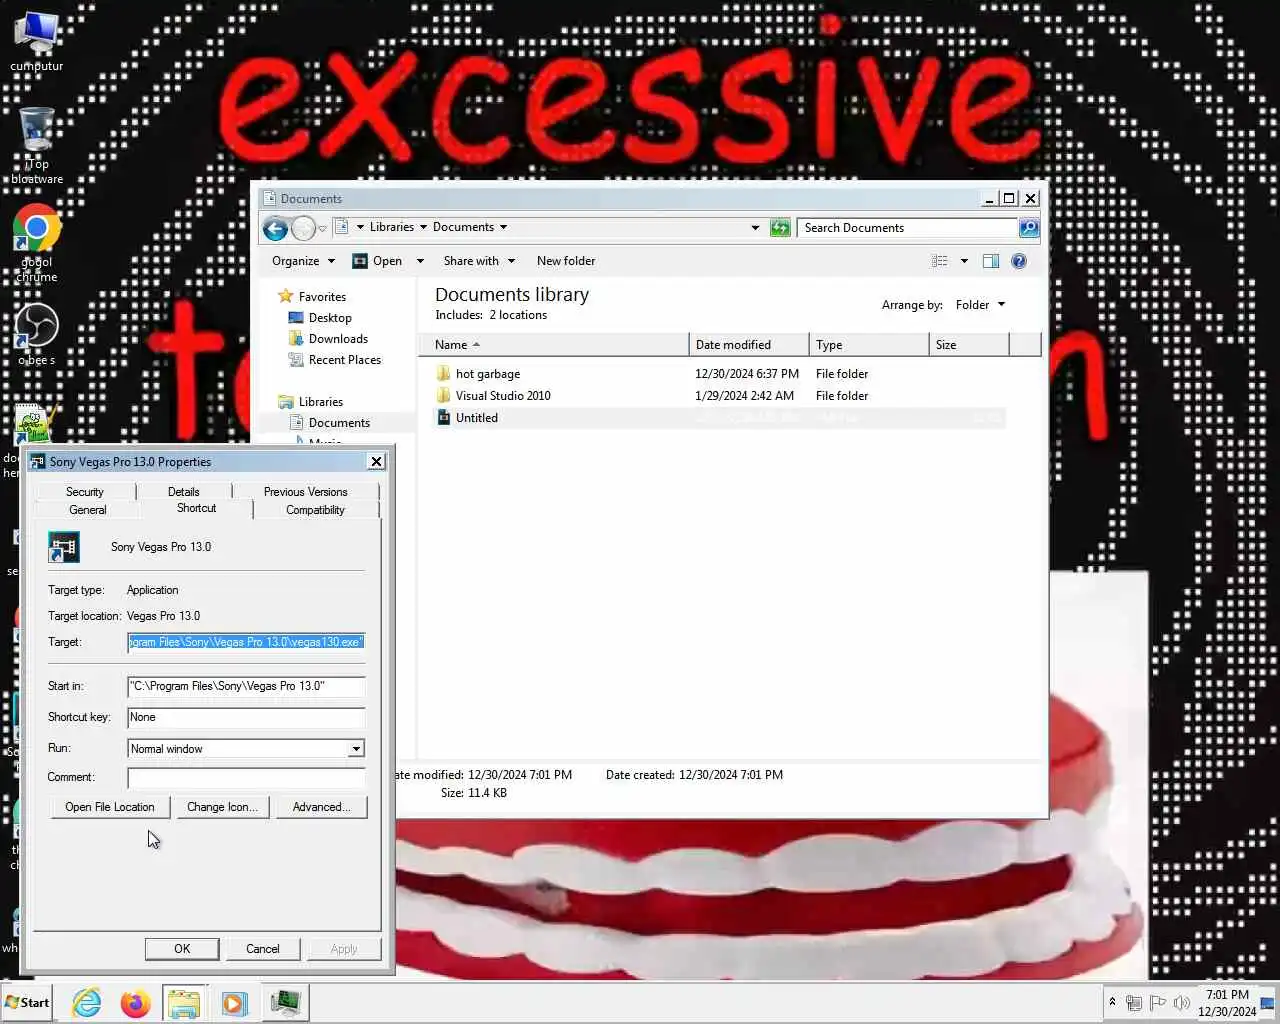
Task: Switch to the Security tab
Action: click(84, 492)
